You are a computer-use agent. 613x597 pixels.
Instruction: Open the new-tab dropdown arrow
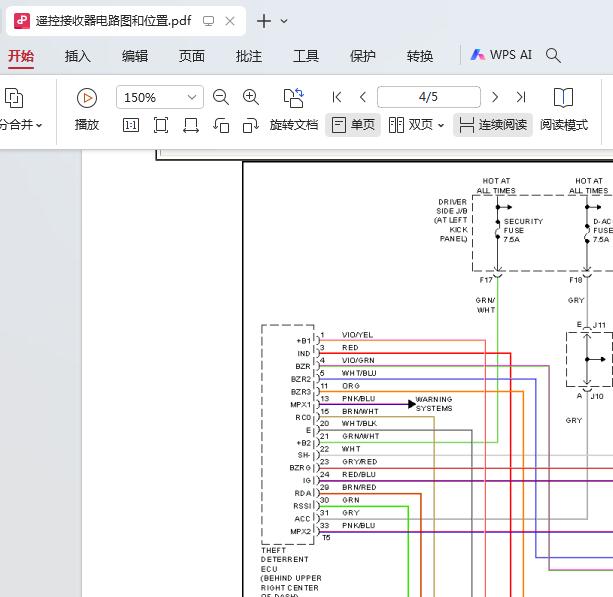(284, 21)
